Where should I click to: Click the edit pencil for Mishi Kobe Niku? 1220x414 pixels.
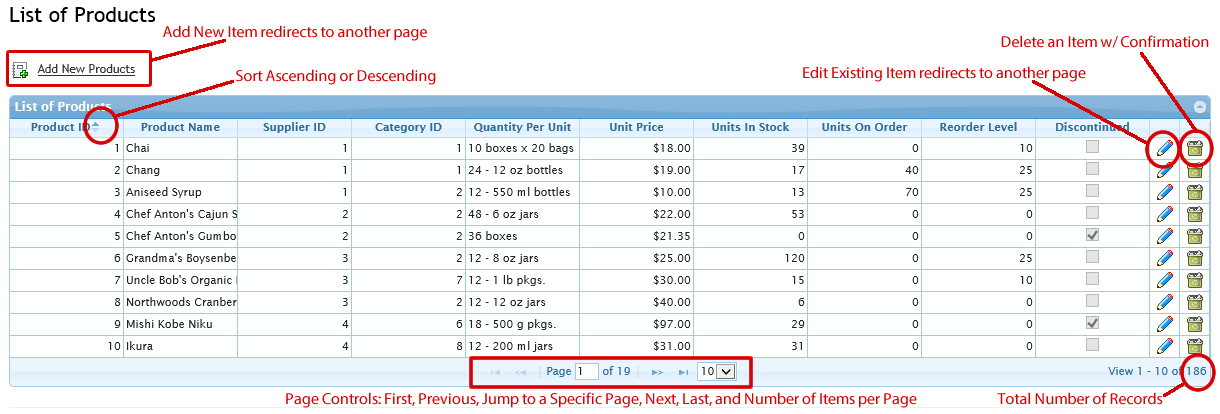(1164, 324)
